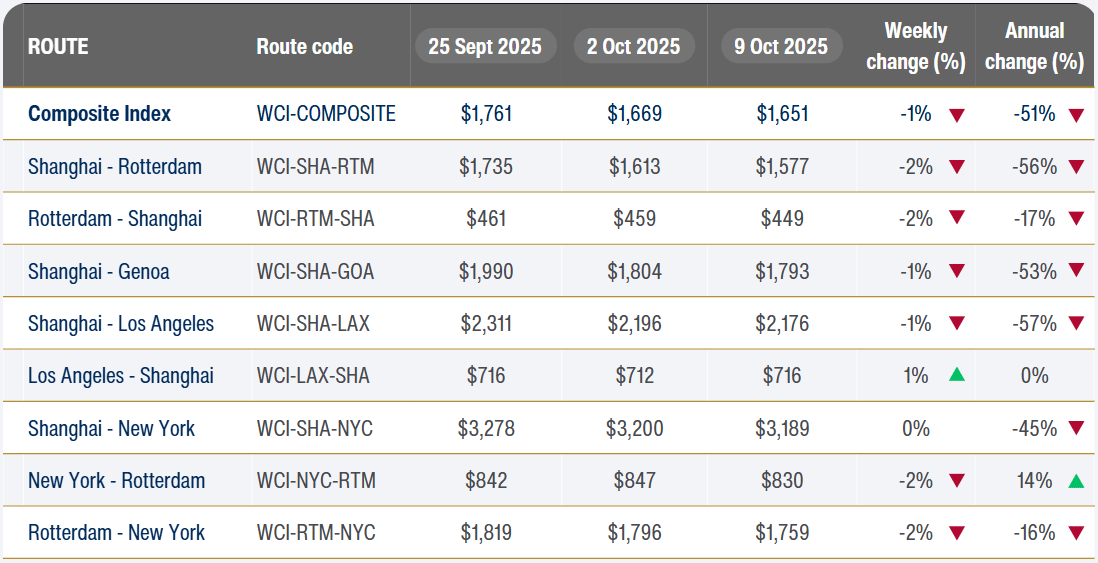
Task: Click the red down arrow for Shanghai - Genoa weekly change
Action: click(957, 271)
